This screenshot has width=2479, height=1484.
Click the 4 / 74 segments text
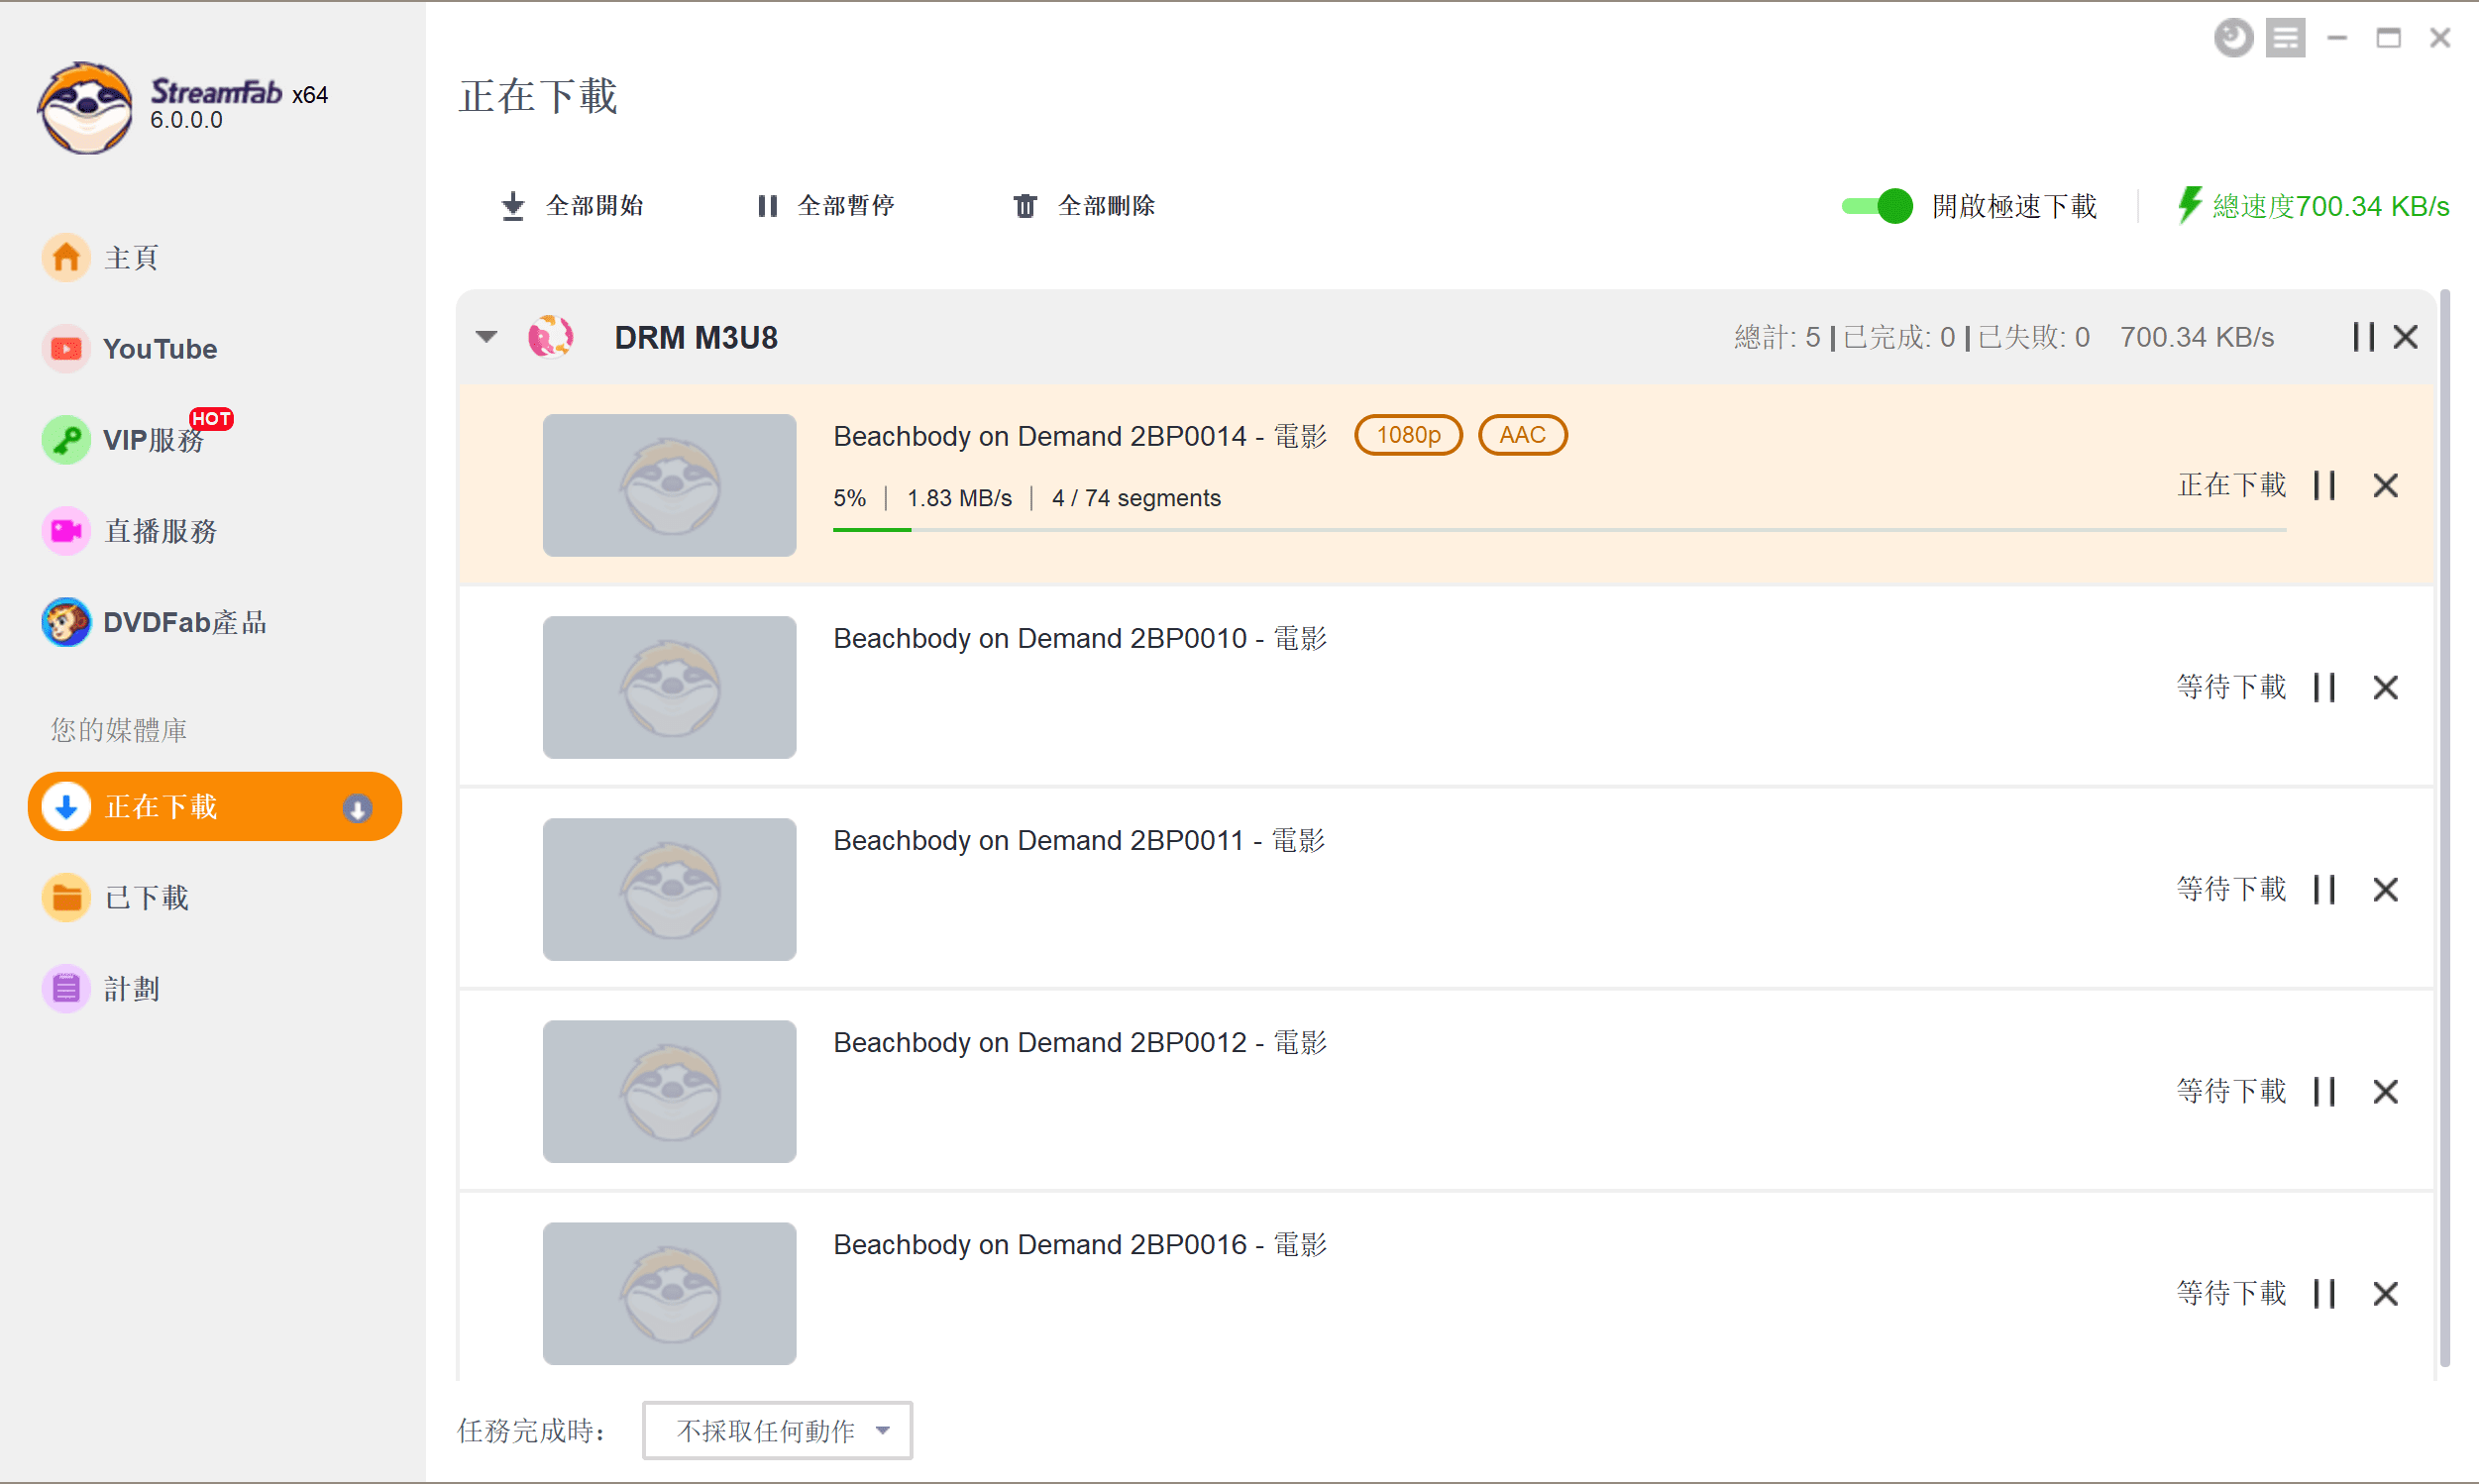point(1136,498)
